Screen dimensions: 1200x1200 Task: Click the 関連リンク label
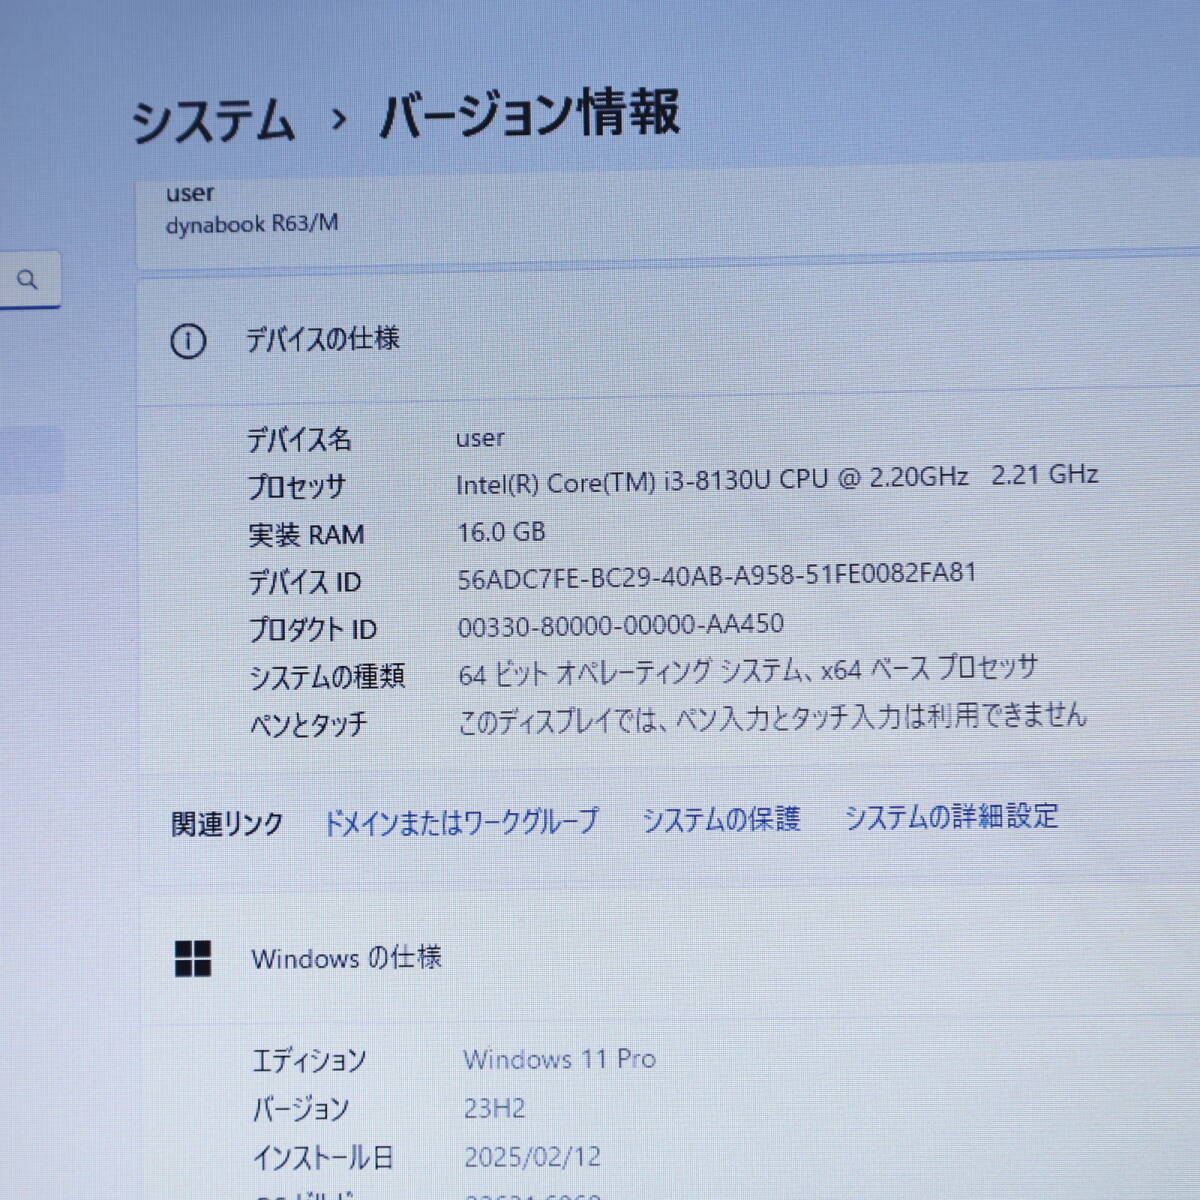click(227, 825)
